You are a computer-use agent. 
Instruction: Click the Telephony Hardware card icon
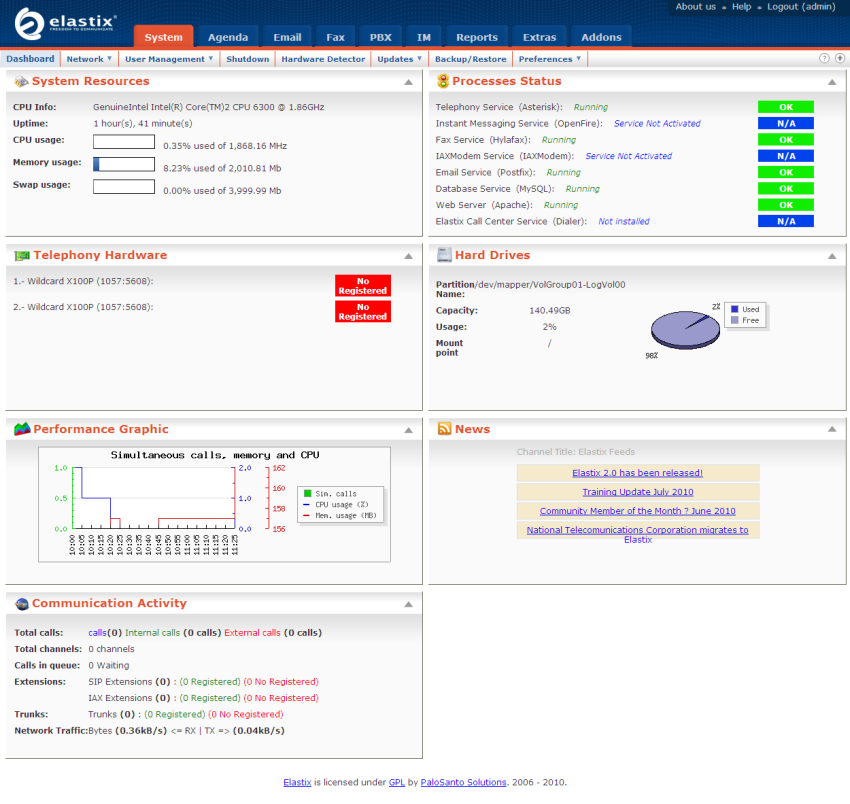[21, 255]
